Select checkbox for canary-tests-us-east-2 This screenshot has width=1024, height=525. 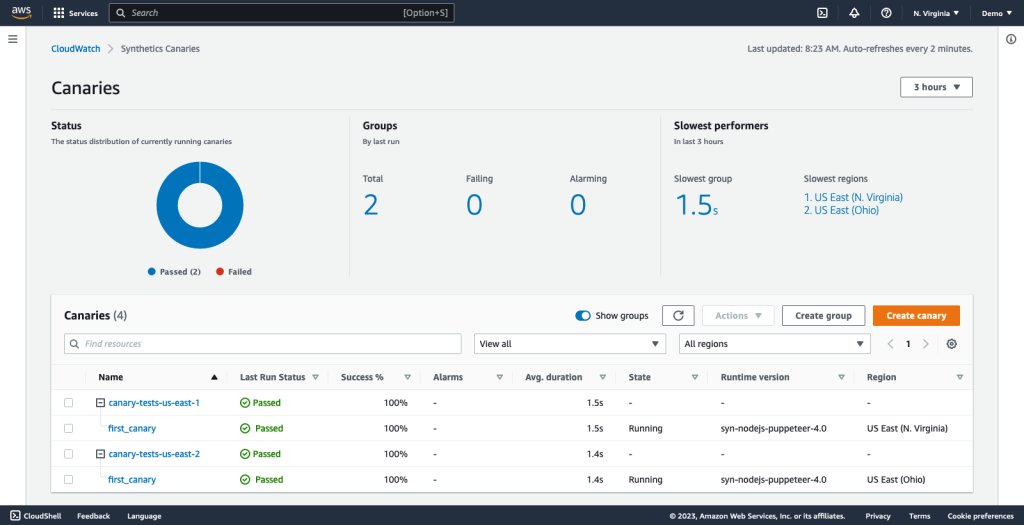(x=69, y=454)
